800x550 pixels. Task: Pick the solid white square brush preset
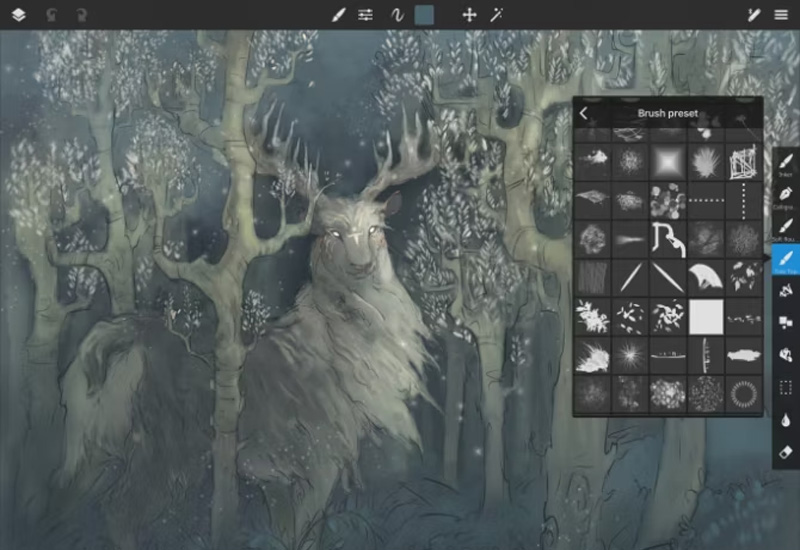click(706, 316)
